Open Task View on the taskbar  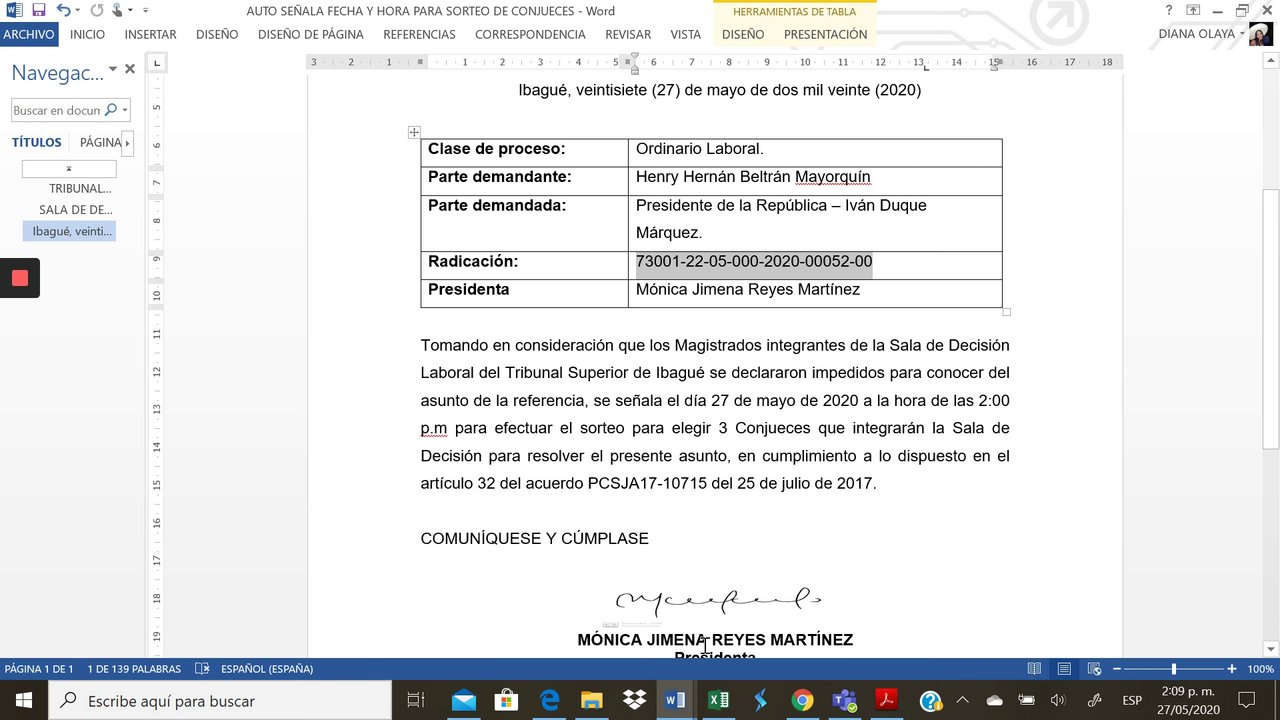(416, 700)
